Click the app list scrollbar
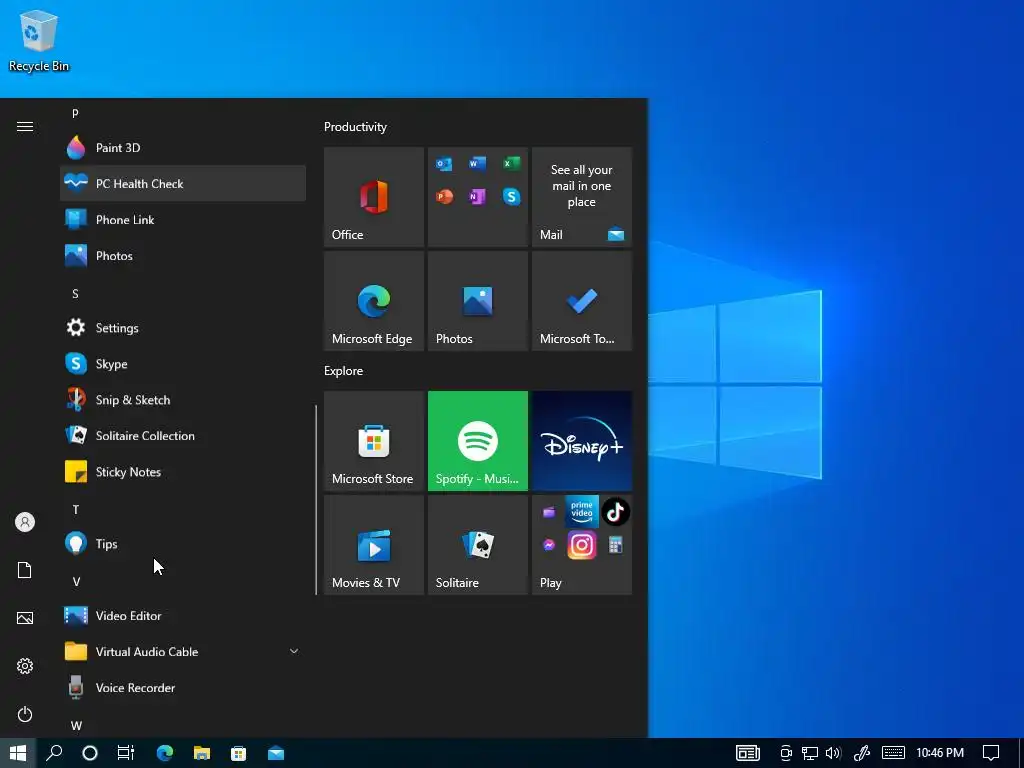 (x=316, y=500)
